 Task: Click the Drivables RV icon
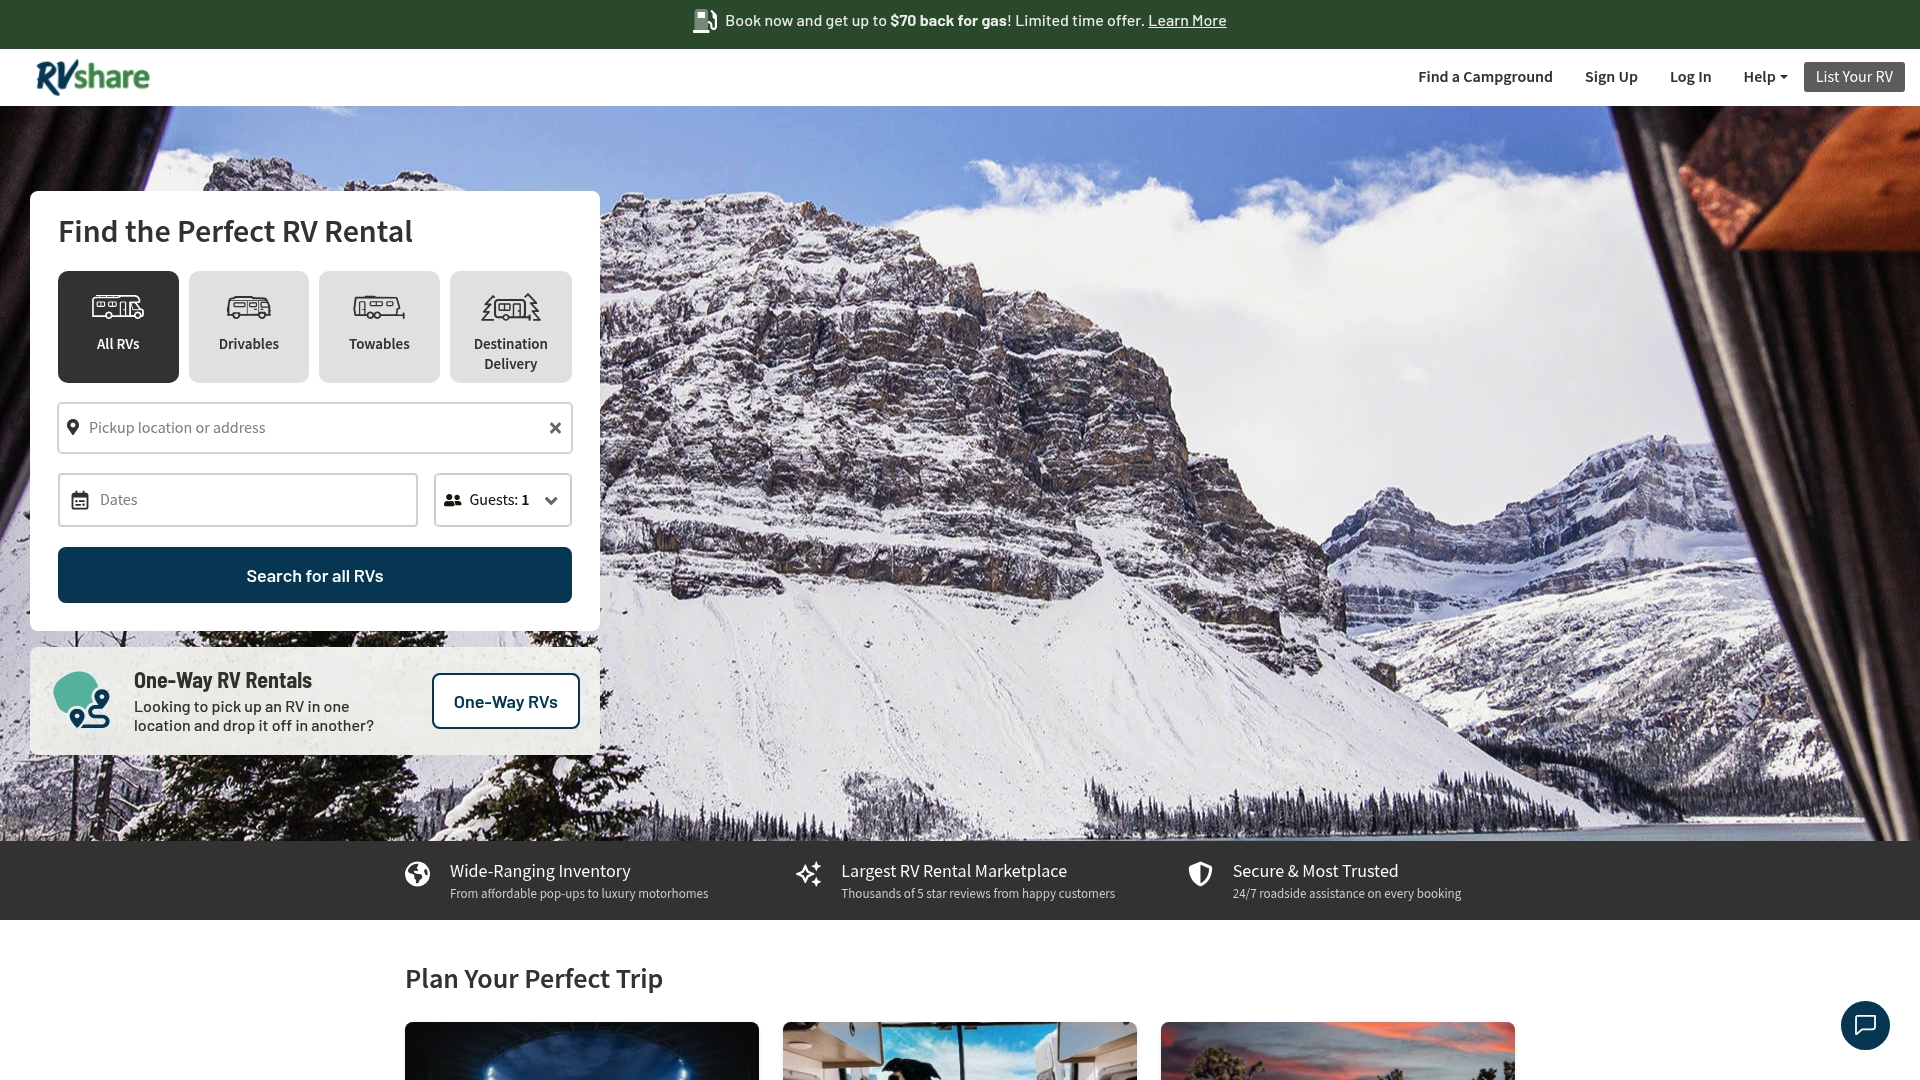pyautogui.click(x=248, y=308)
